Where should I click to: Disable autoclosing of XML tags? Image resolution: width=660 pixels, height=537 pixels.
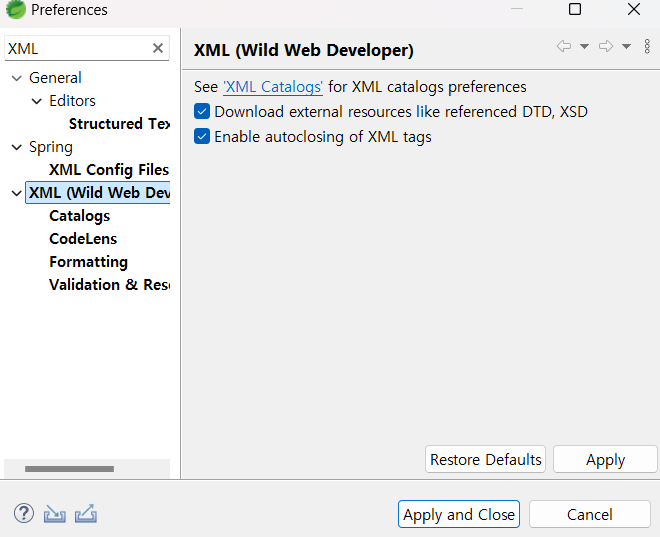202,136
